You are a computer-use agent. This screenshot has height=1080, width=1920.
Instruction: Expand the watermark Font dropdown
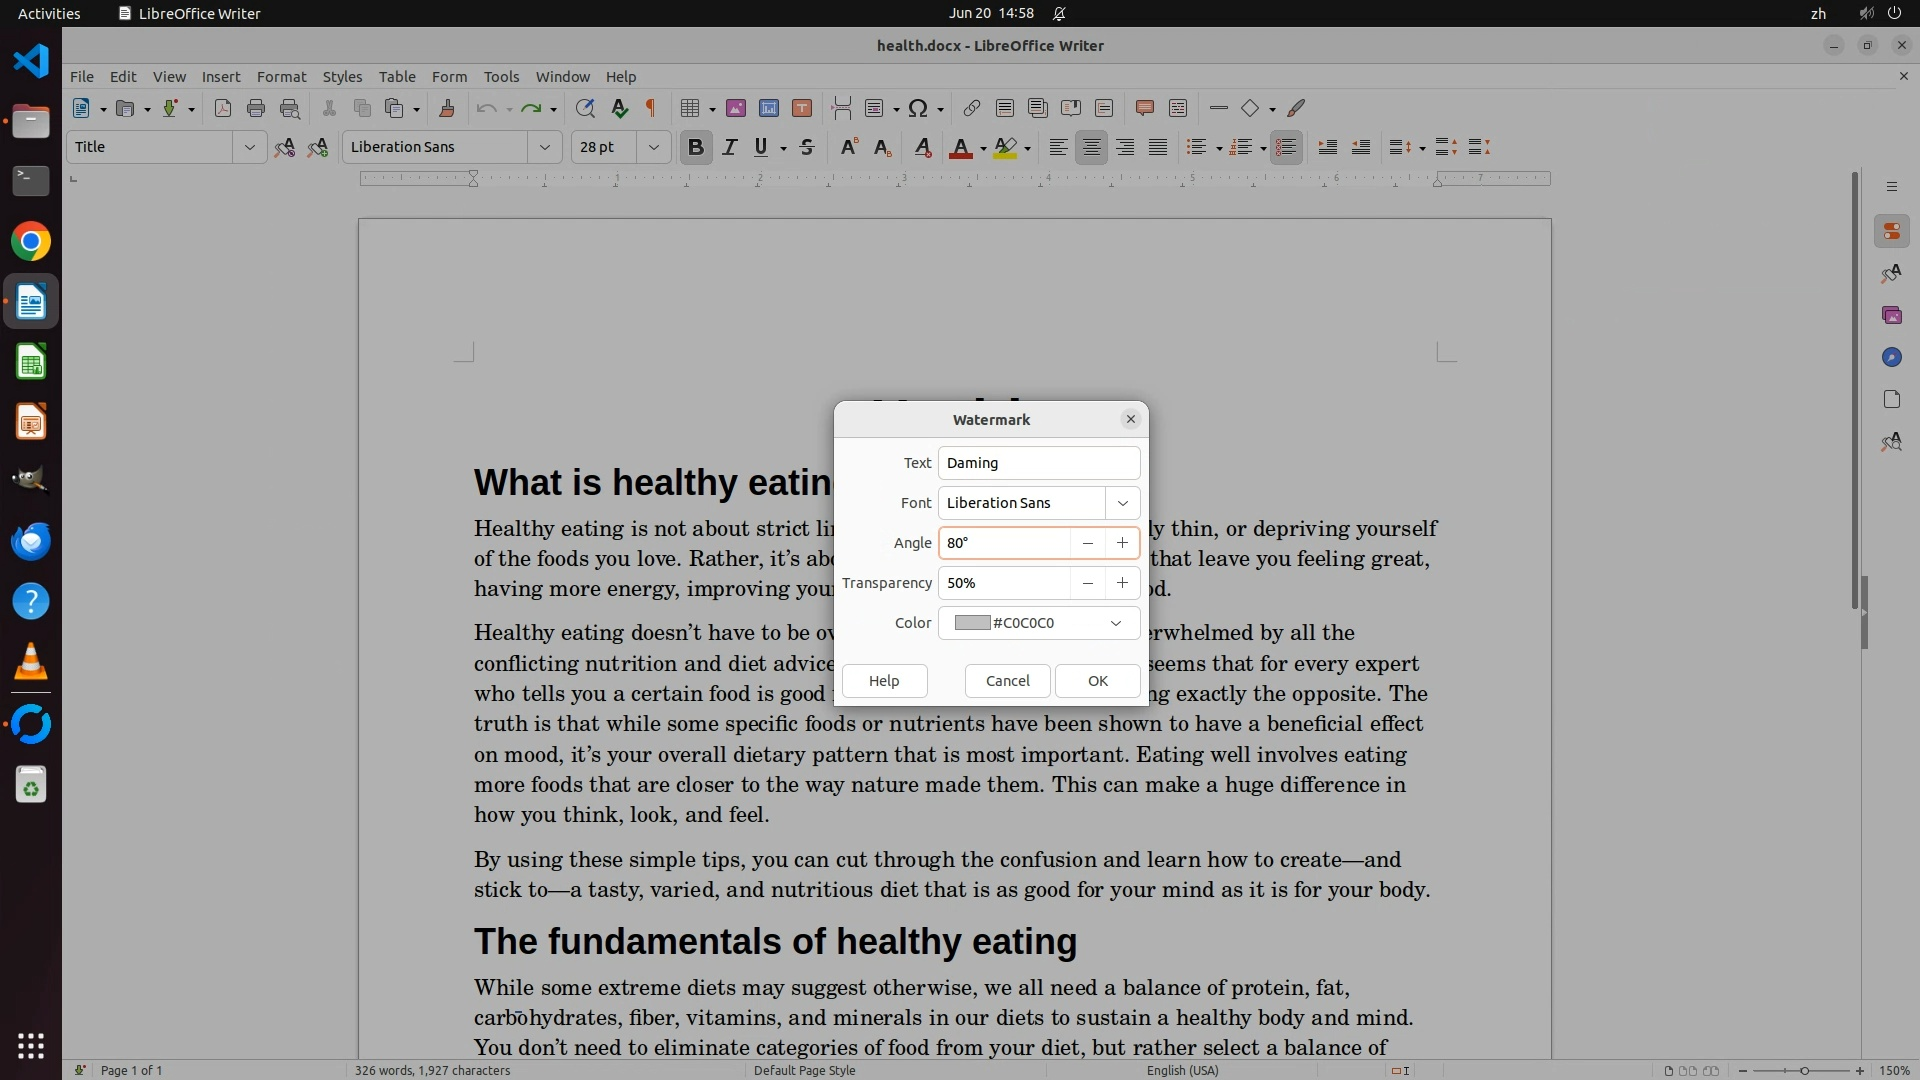(x=1122, y=503)
